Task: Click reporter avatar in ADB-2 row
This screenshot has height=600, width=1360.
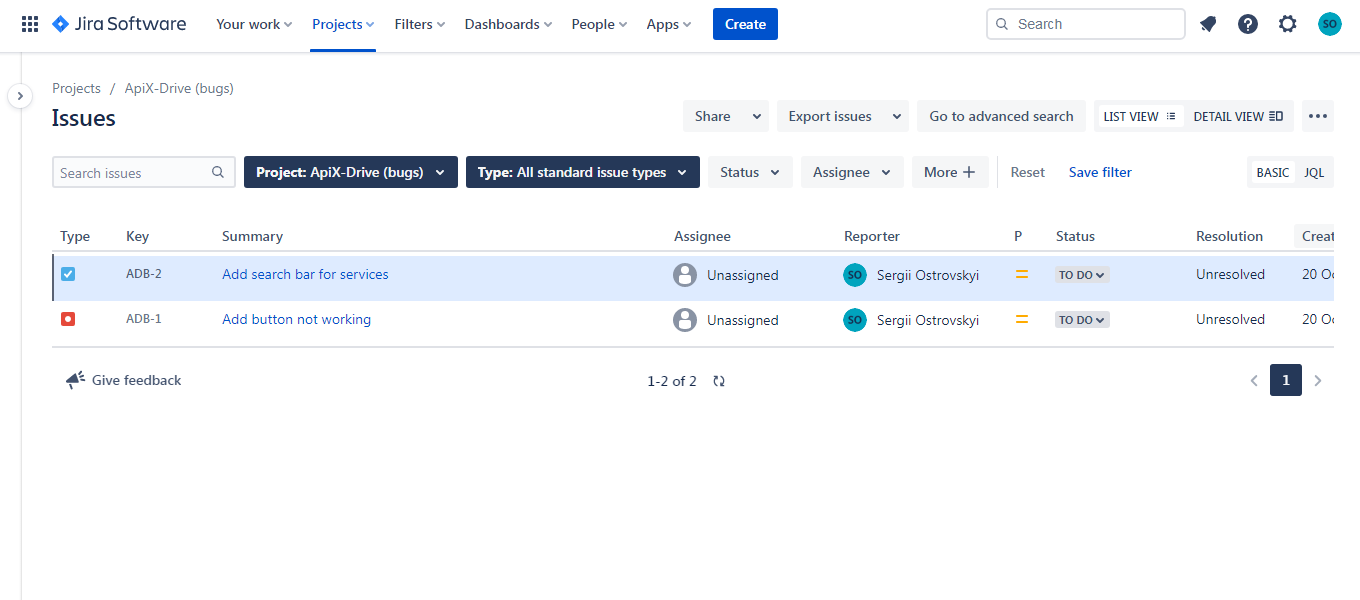Action: [x=855, y=275]
